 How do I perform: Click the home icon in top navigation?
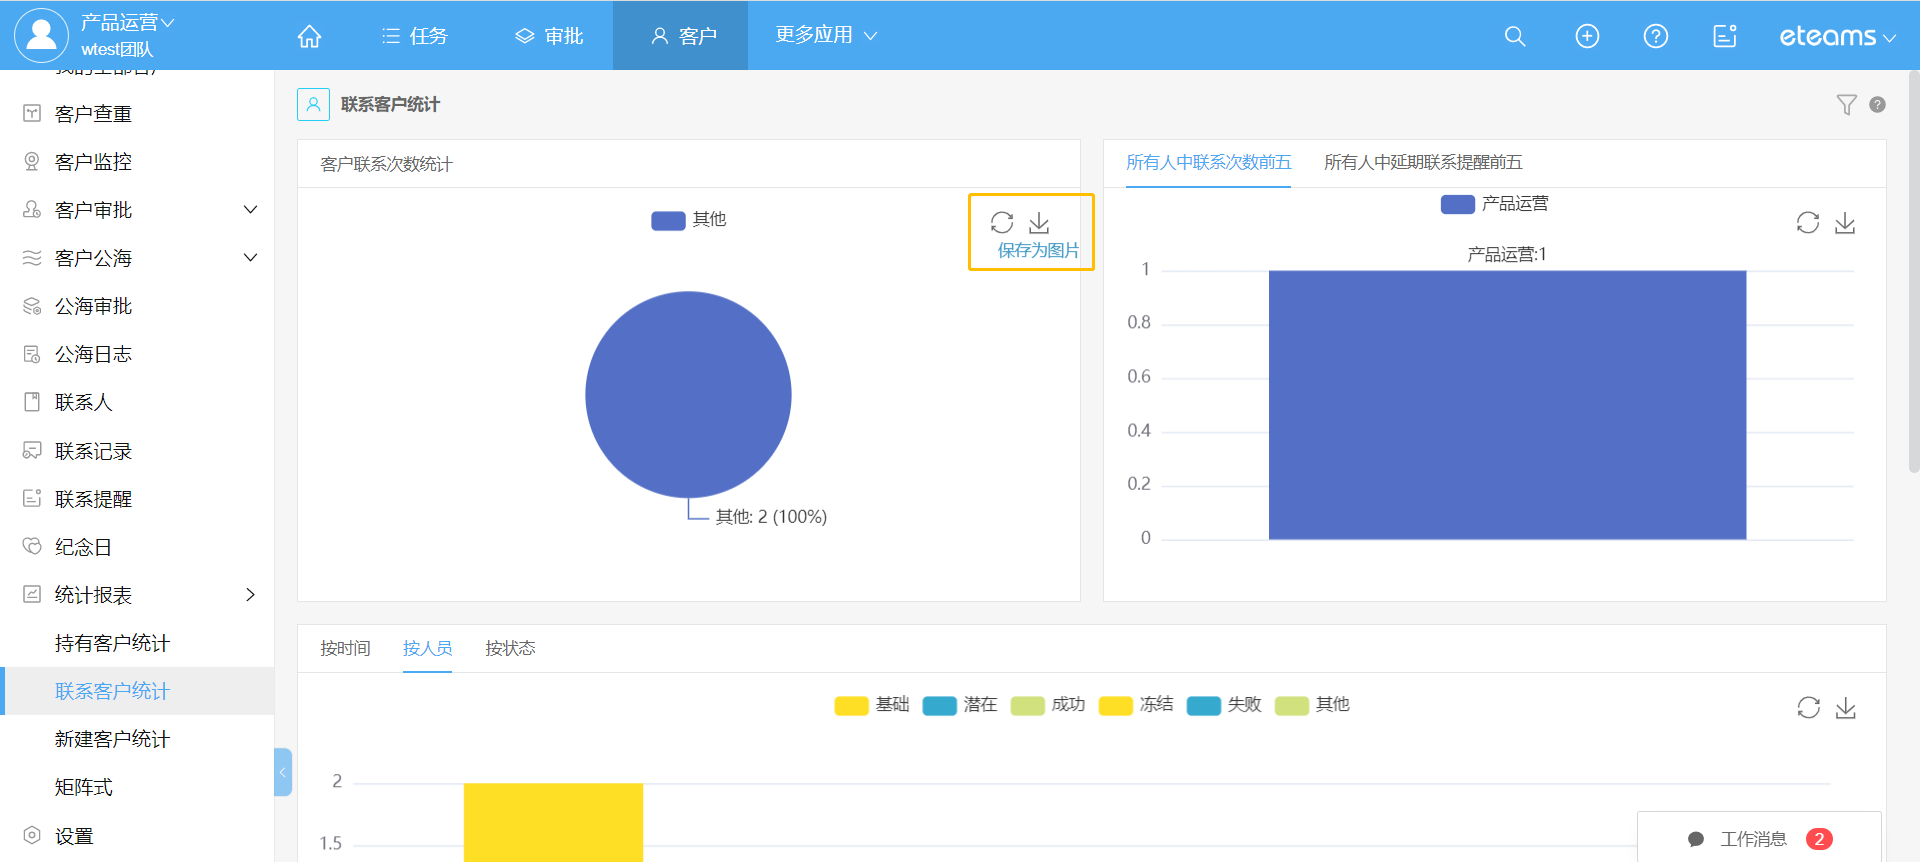(x=309, y=36)
